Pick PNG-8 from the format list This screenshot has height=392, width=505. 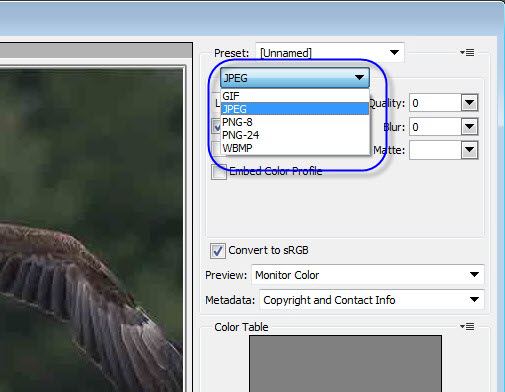295,122
